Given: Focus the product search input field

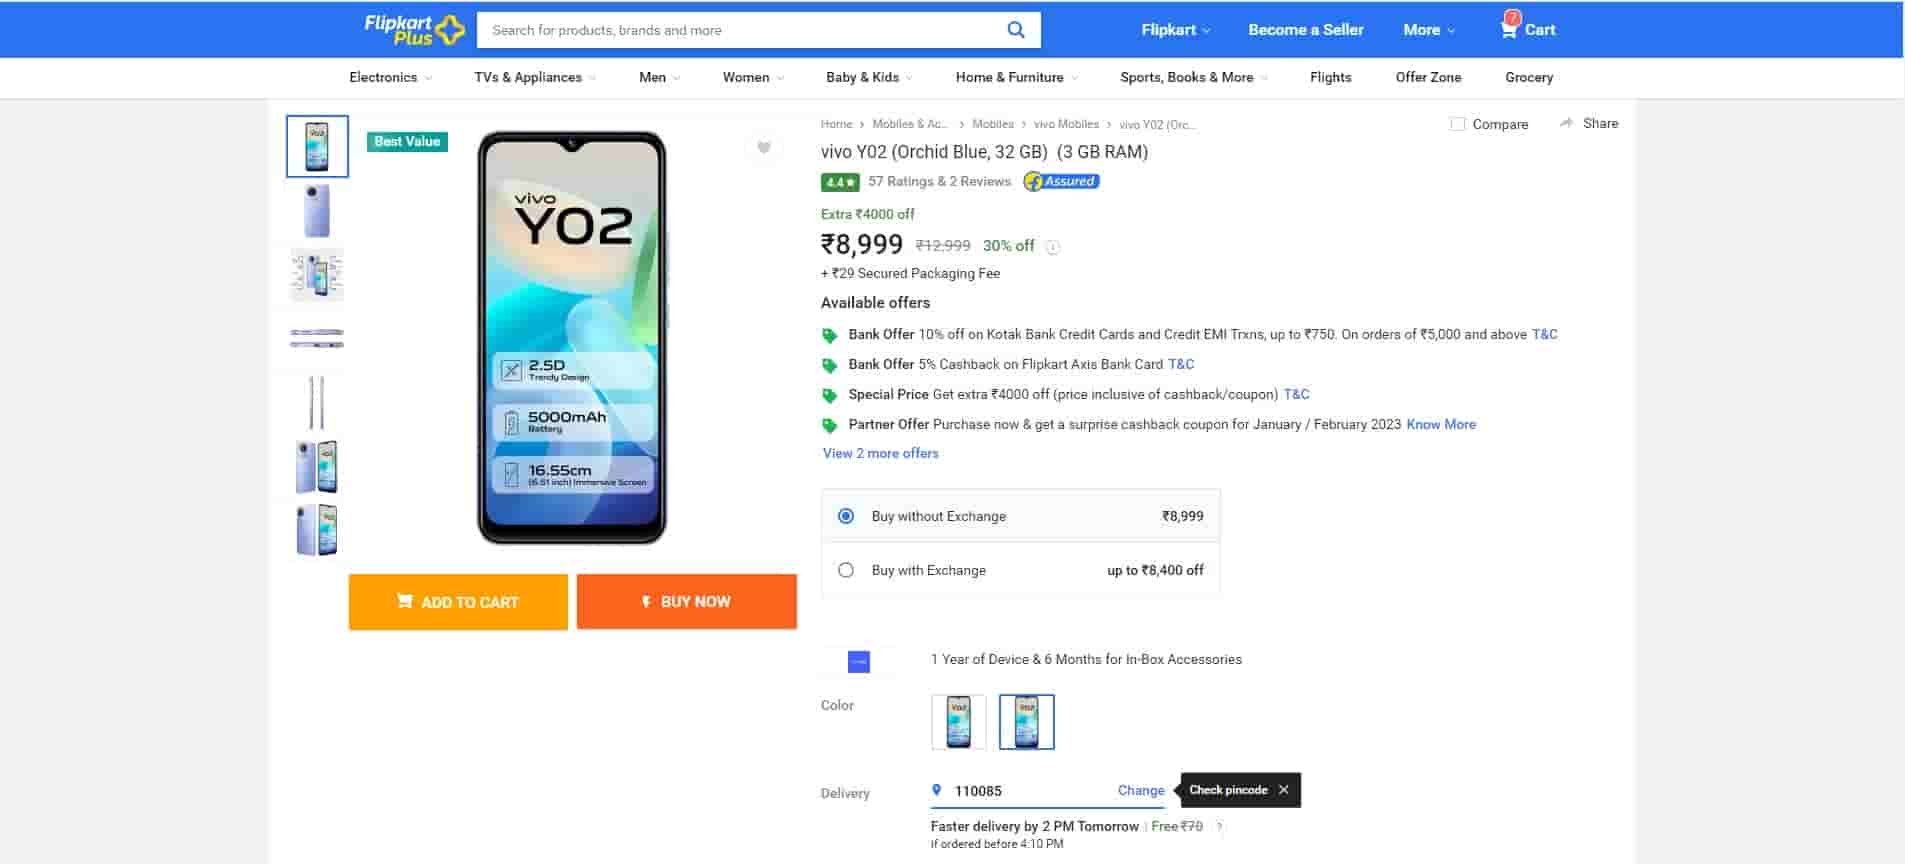Looking at the screenshot, I should point(740,30).
